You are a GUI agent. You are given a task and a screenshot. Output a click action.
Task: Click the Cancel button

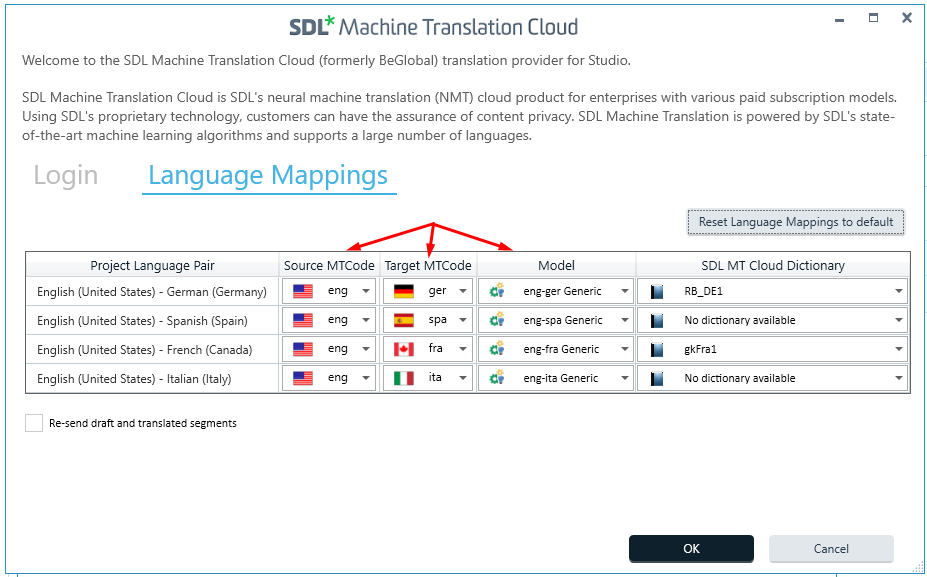click(831, 549)
